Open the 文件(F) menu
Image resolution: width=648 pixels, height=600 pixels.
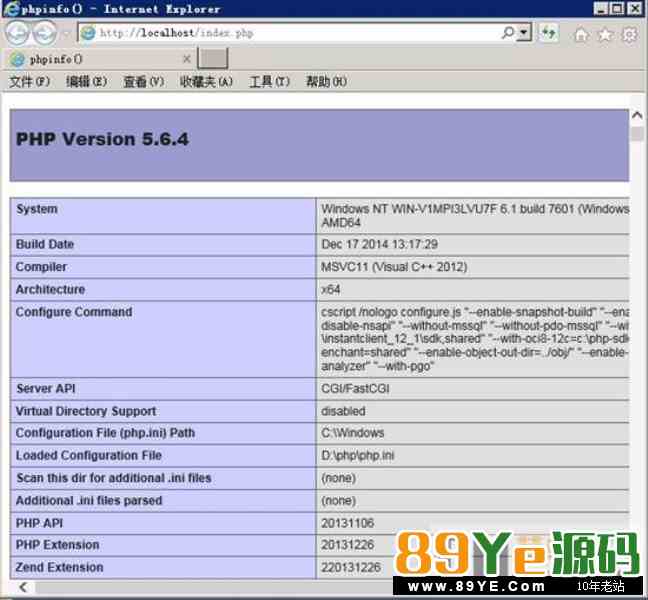coord(30,81)
